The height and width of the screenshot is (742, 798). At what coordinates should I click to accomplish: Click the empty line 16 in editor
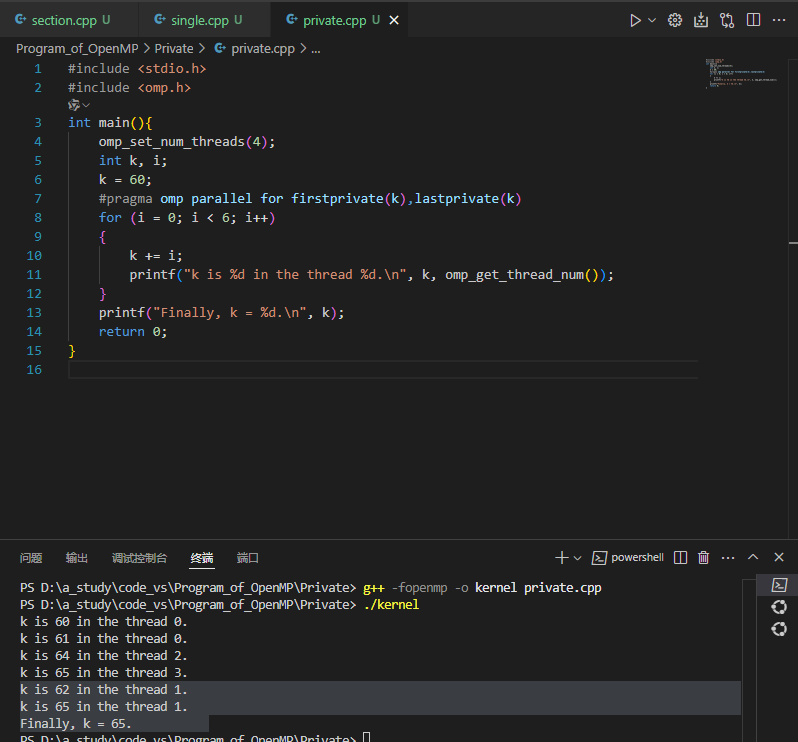point(383,369)
